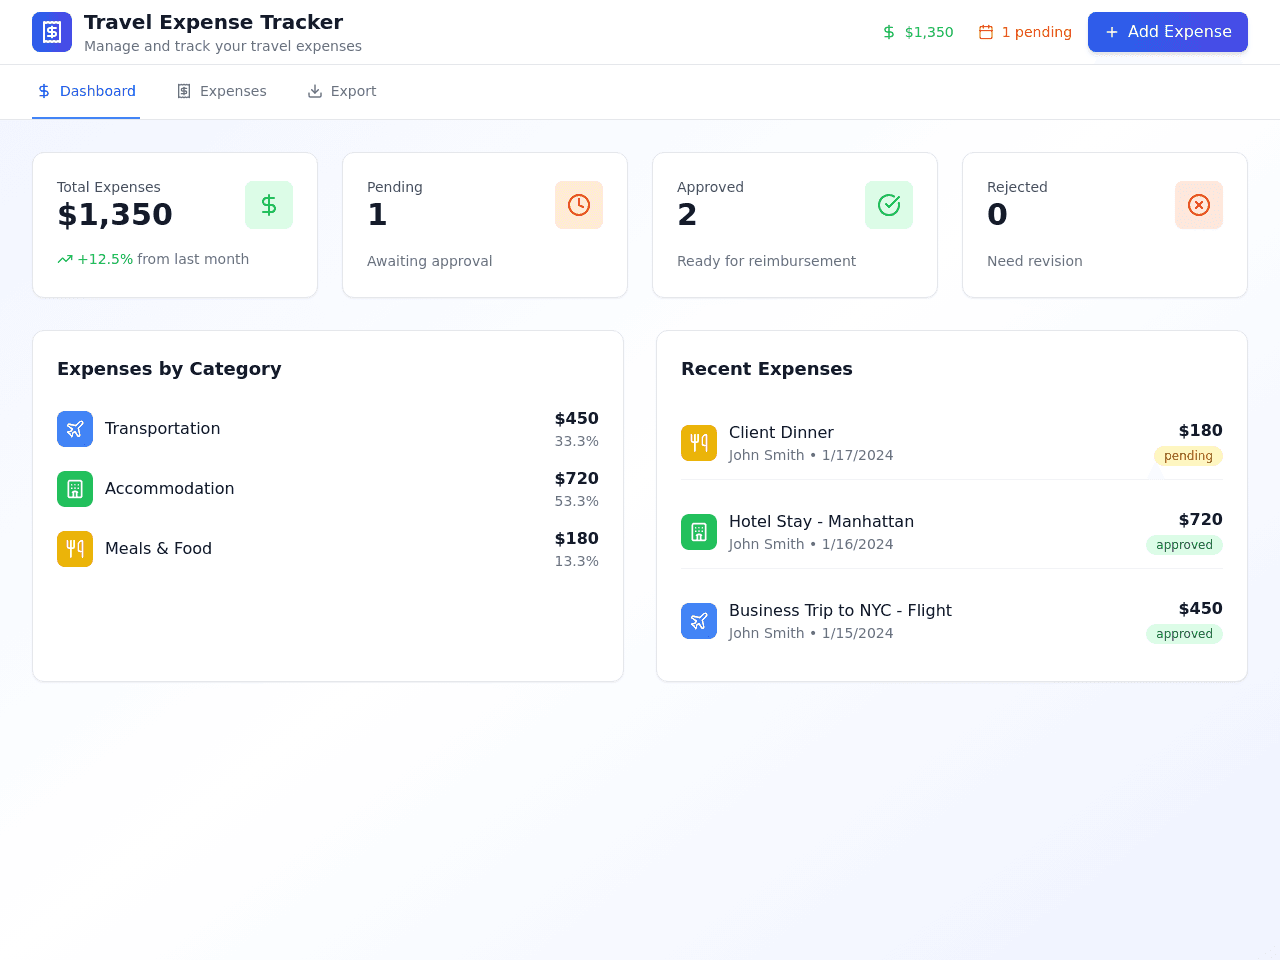This screenshot has width=1280, height=960.
Task: Click the airplane icon next to Business Trip to NYC
Action: click(699, 621)
